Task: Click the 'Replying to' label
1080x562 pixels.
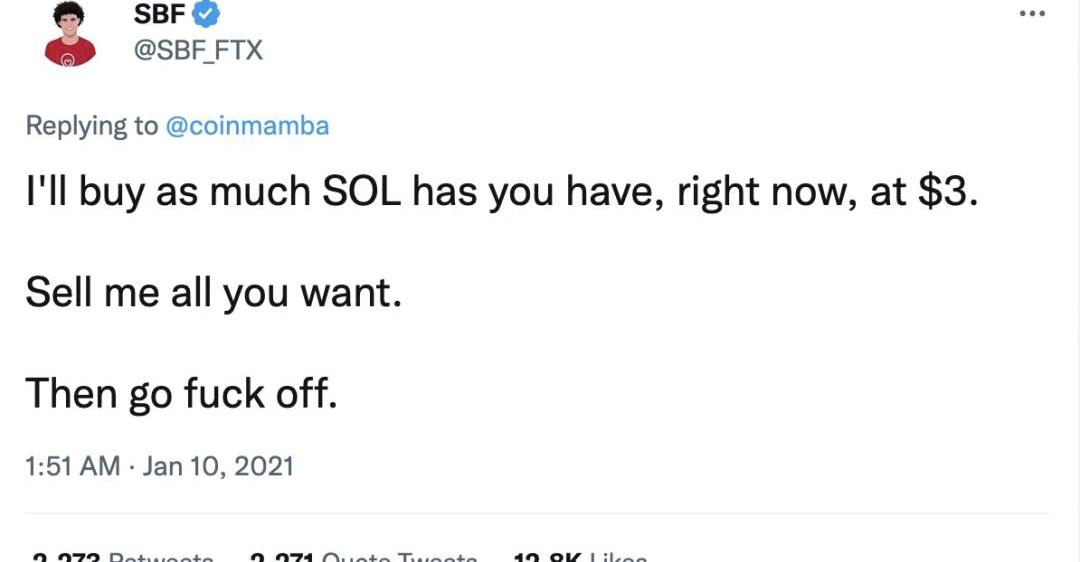Action: [91, 126]
